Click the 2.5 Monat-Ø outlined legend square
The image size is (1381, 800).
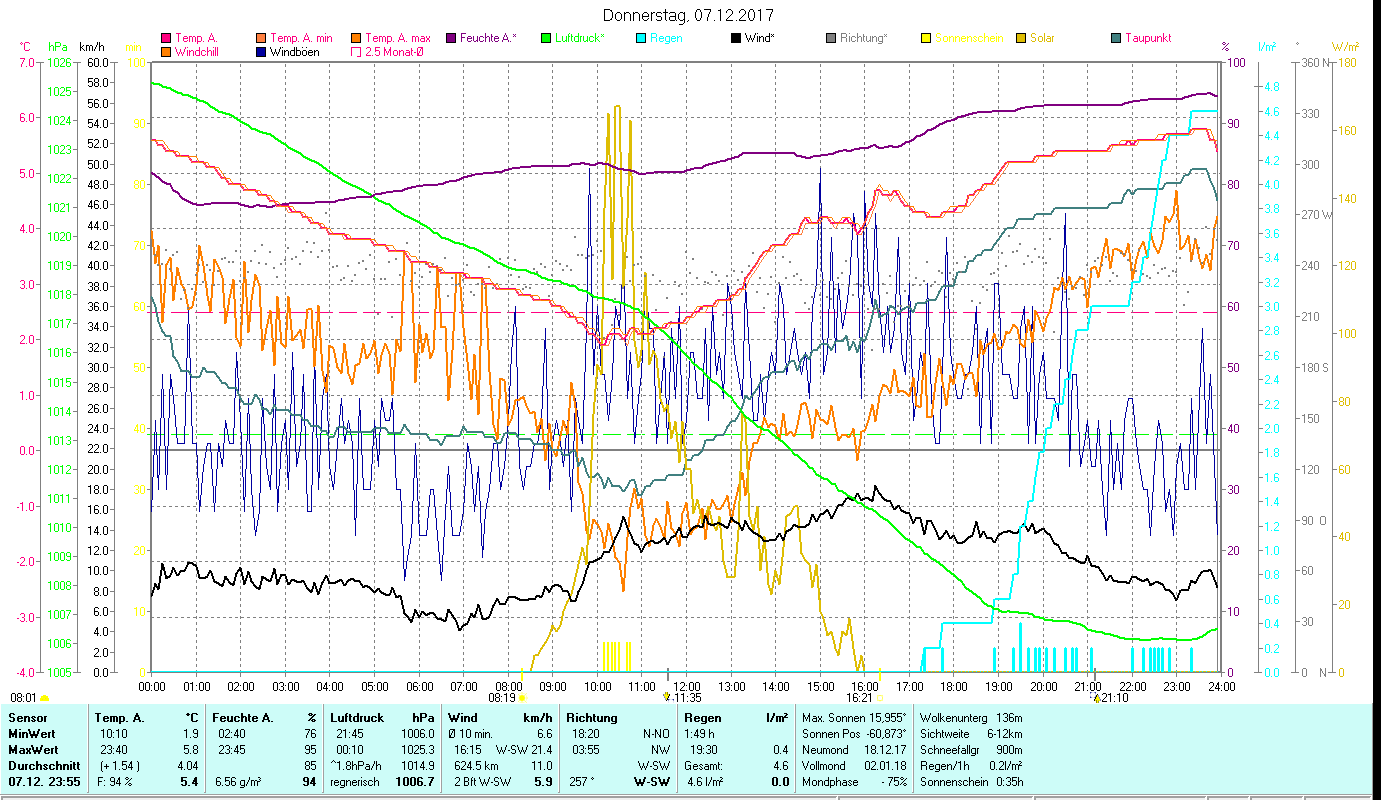click(x=355, y=51)
